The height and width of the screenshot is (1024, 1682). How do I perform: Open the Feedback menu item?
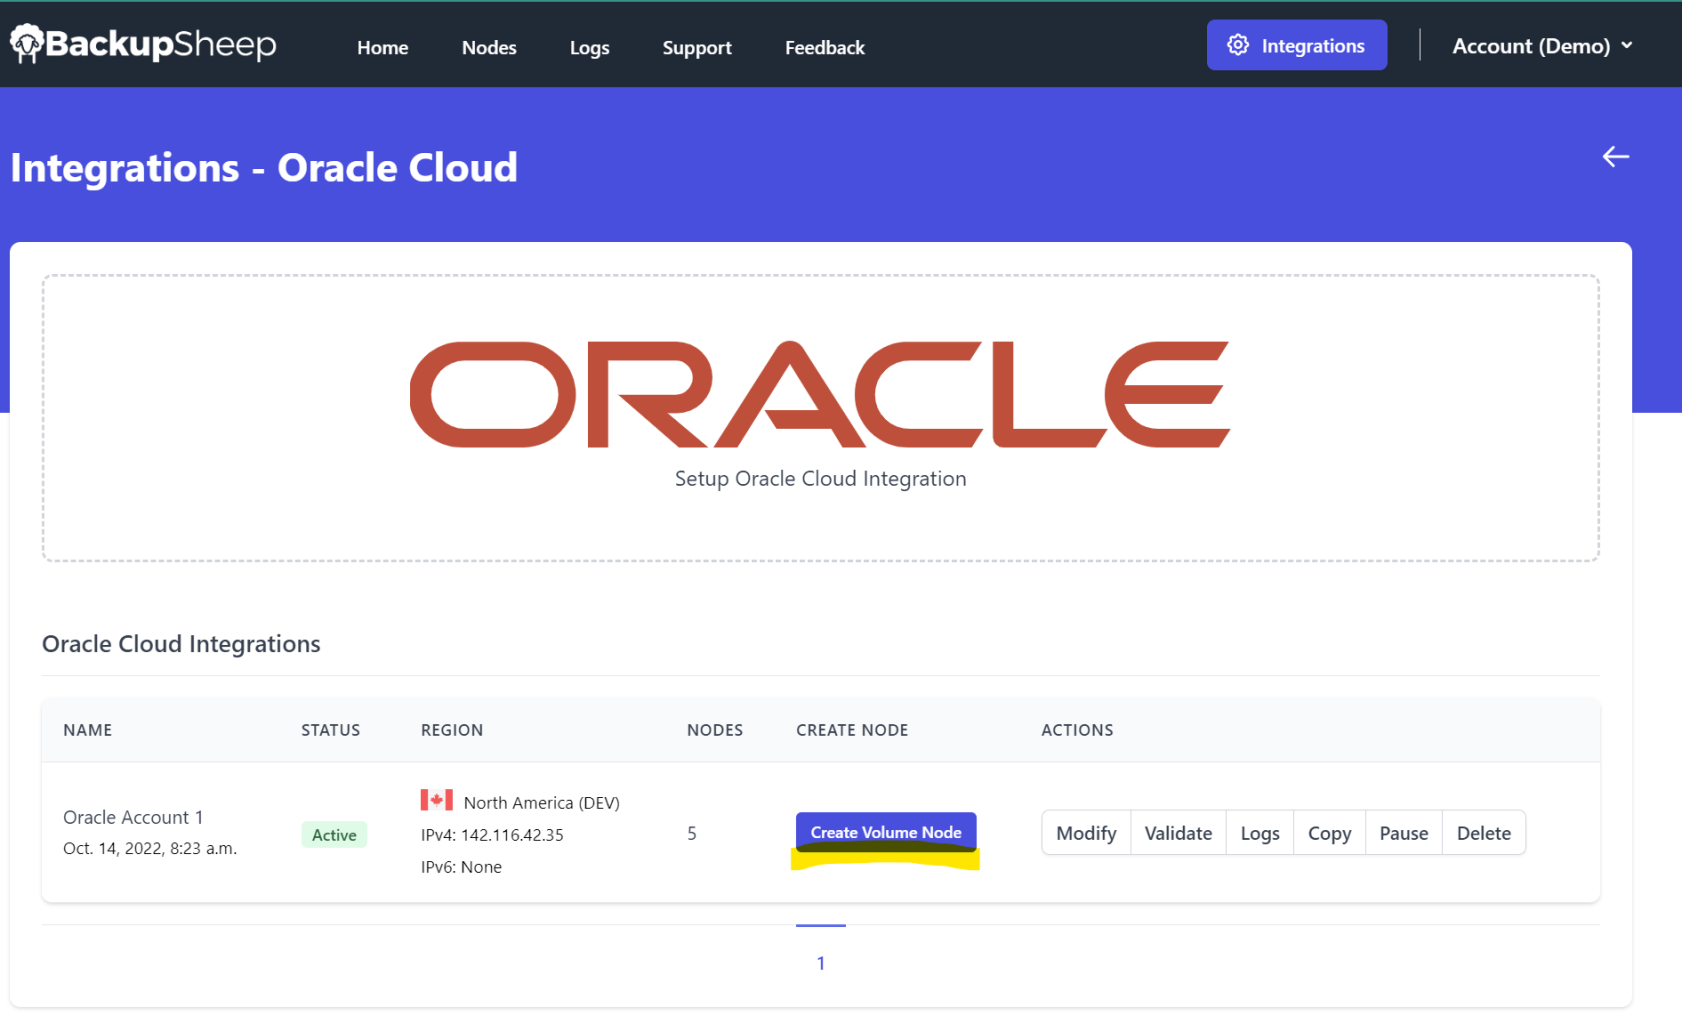825,47
